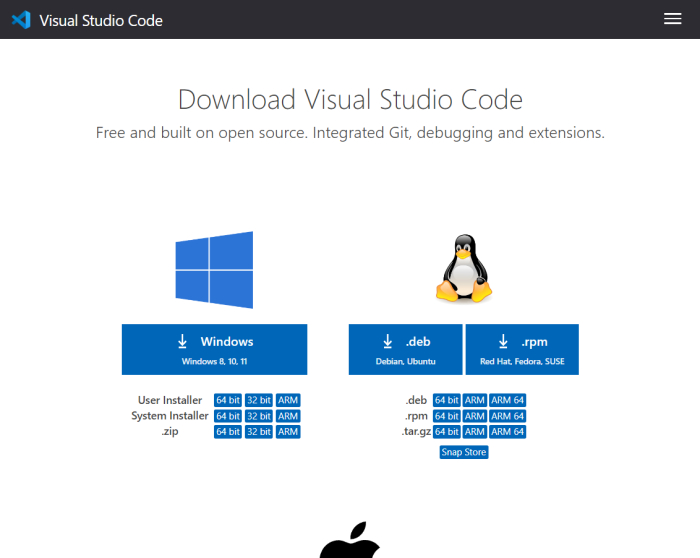Image resolution: width=700 pixels, height=558 pixels.
Task: Select System Installer 64 bit download
Action: [x=228, y=416]
